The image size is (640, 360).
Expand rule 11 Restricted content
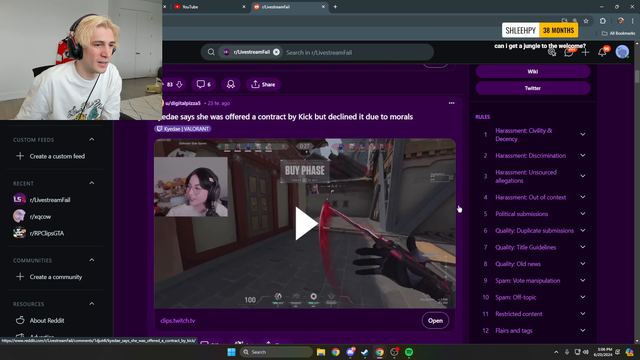click(582, 314)
